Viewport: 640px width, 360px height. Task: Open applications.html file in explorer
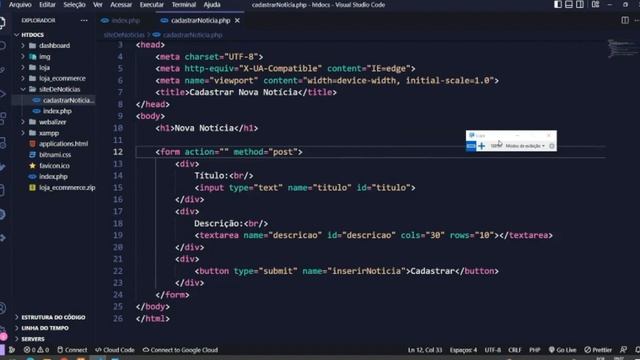tap(63, 144)
